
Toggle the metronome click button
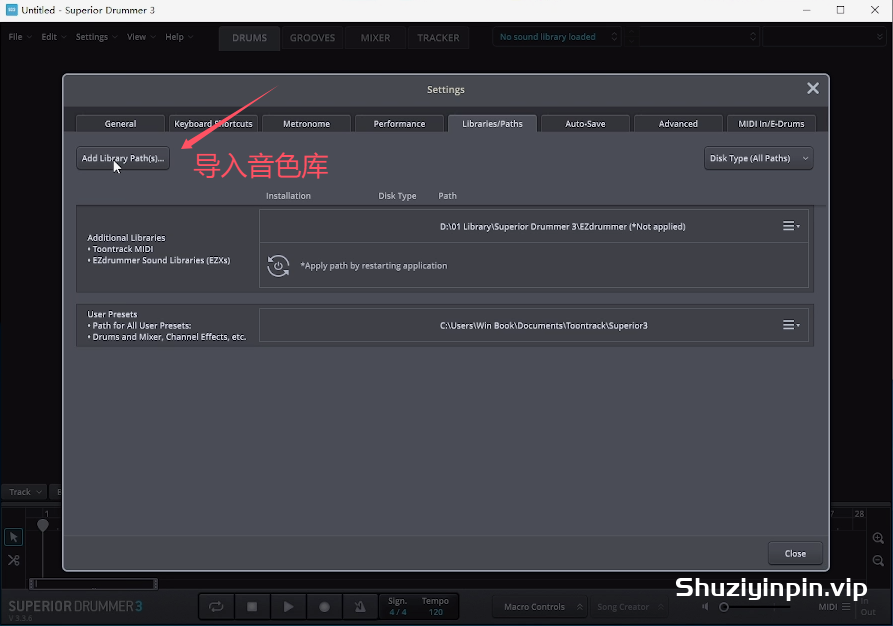tap(360, 607)
